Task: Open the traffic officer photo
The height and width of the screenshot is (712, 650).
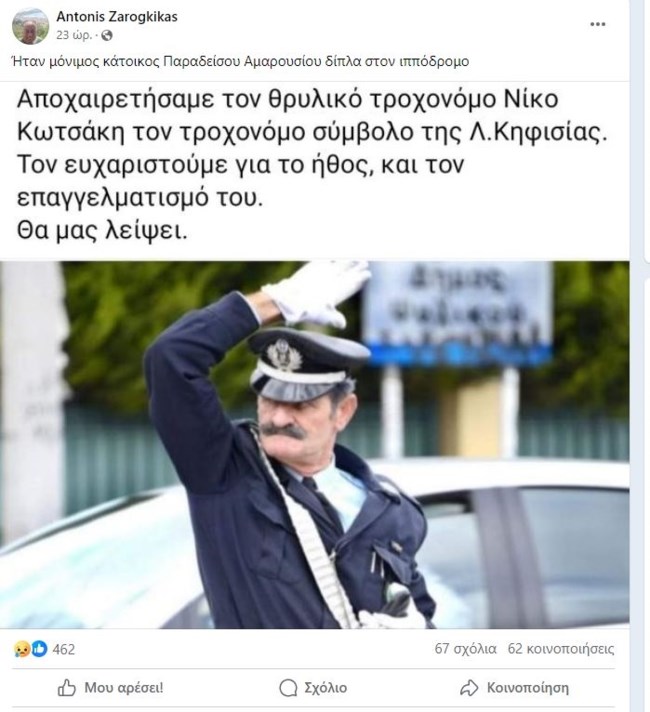Action: pyautogui.click(x=315, y=445)
